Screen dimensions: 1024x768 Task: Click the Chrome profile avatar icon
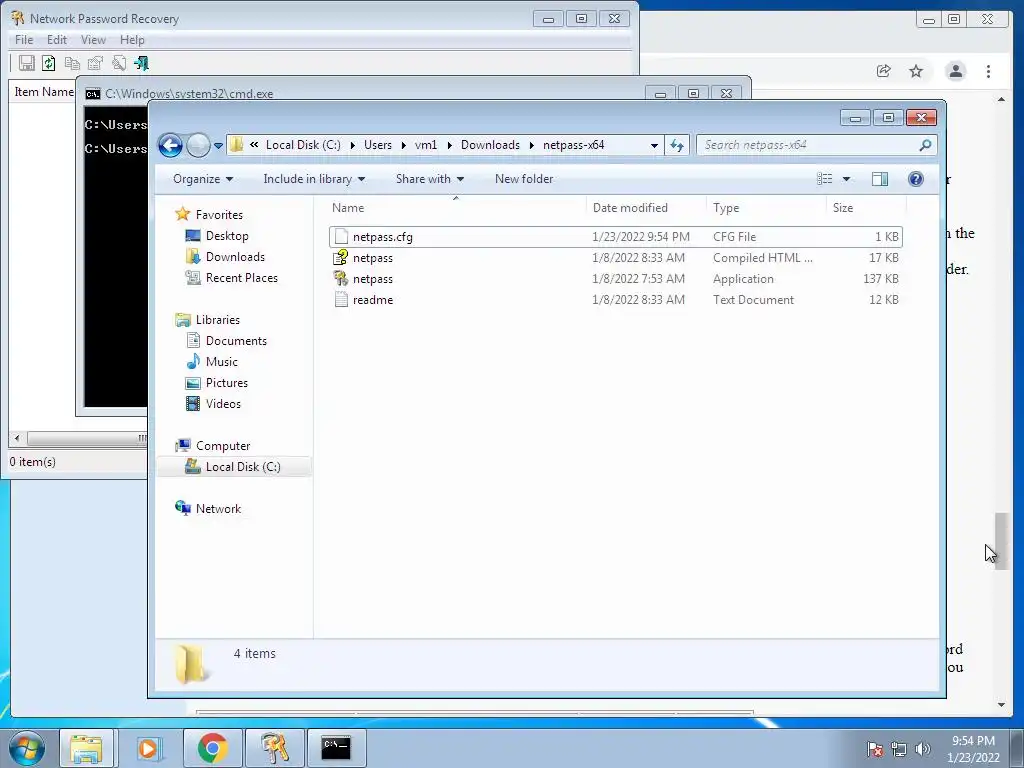955,71
